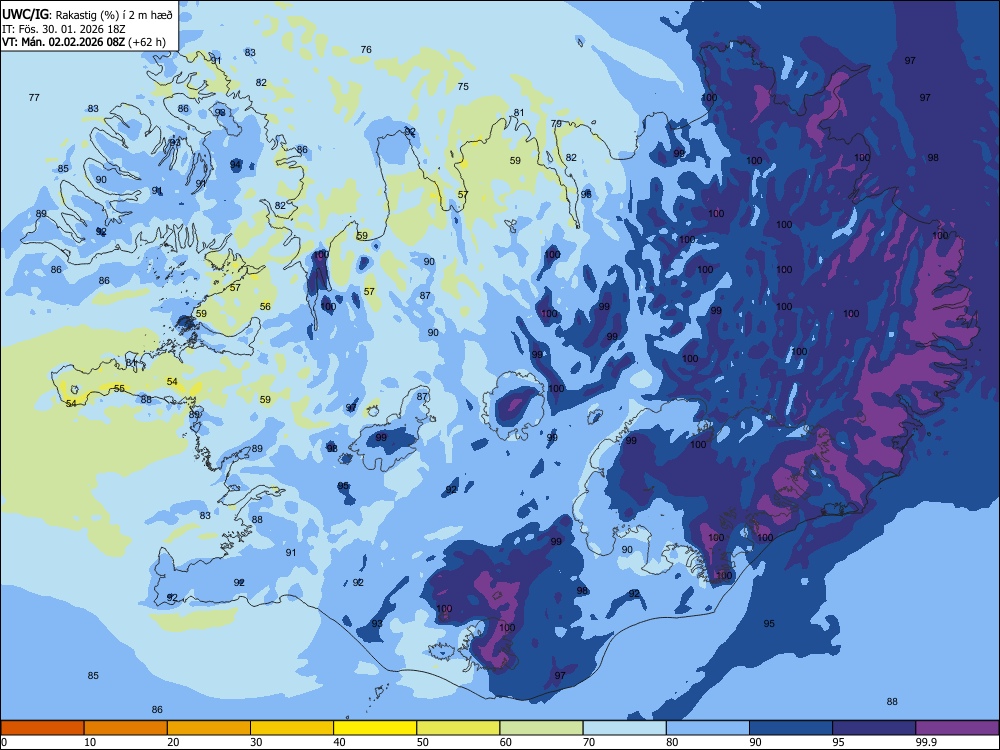Select the 20–30 legend color block
Viewport: 1000px width, 750px height.
[209, 728]
